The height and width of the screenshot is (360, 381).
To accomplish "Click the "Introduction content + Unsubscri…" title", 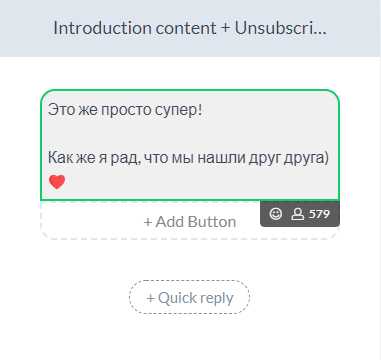I will (190, 28).
